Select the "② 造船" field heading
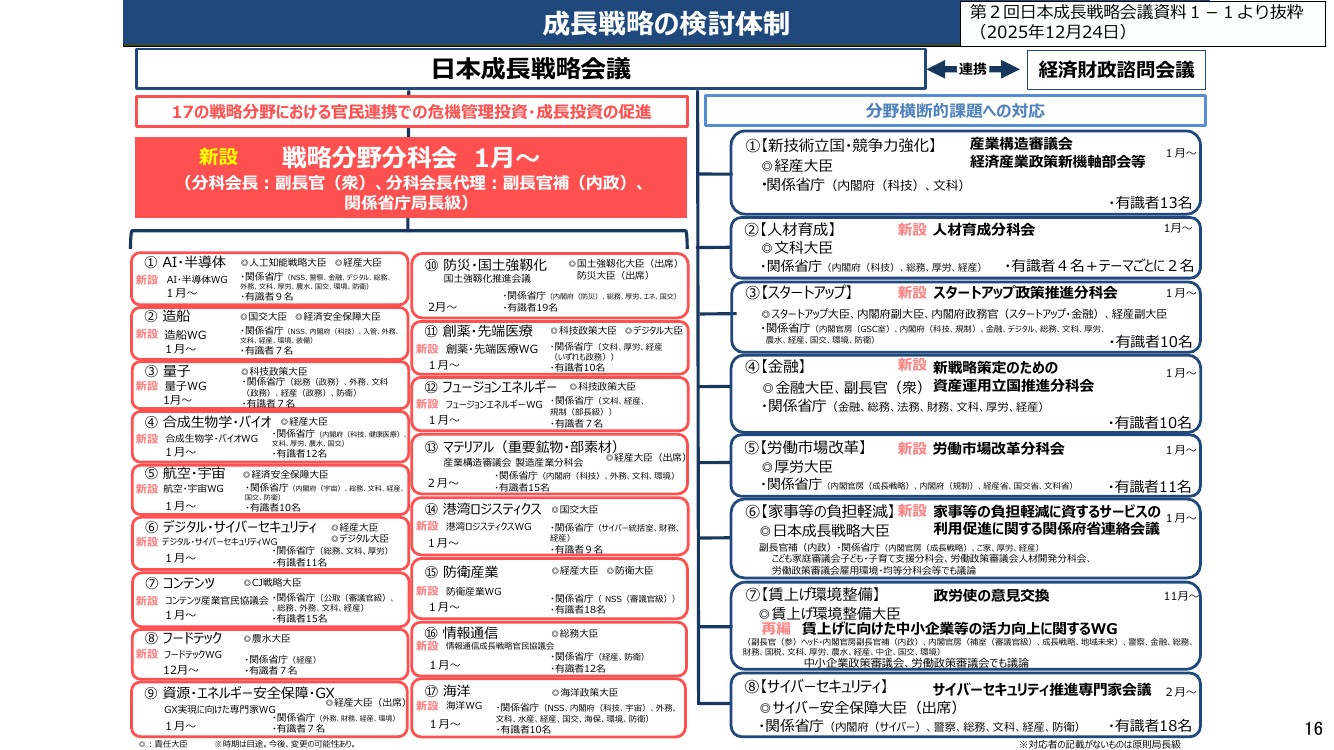The image size is (1334, 750). [x=168, y=316]
